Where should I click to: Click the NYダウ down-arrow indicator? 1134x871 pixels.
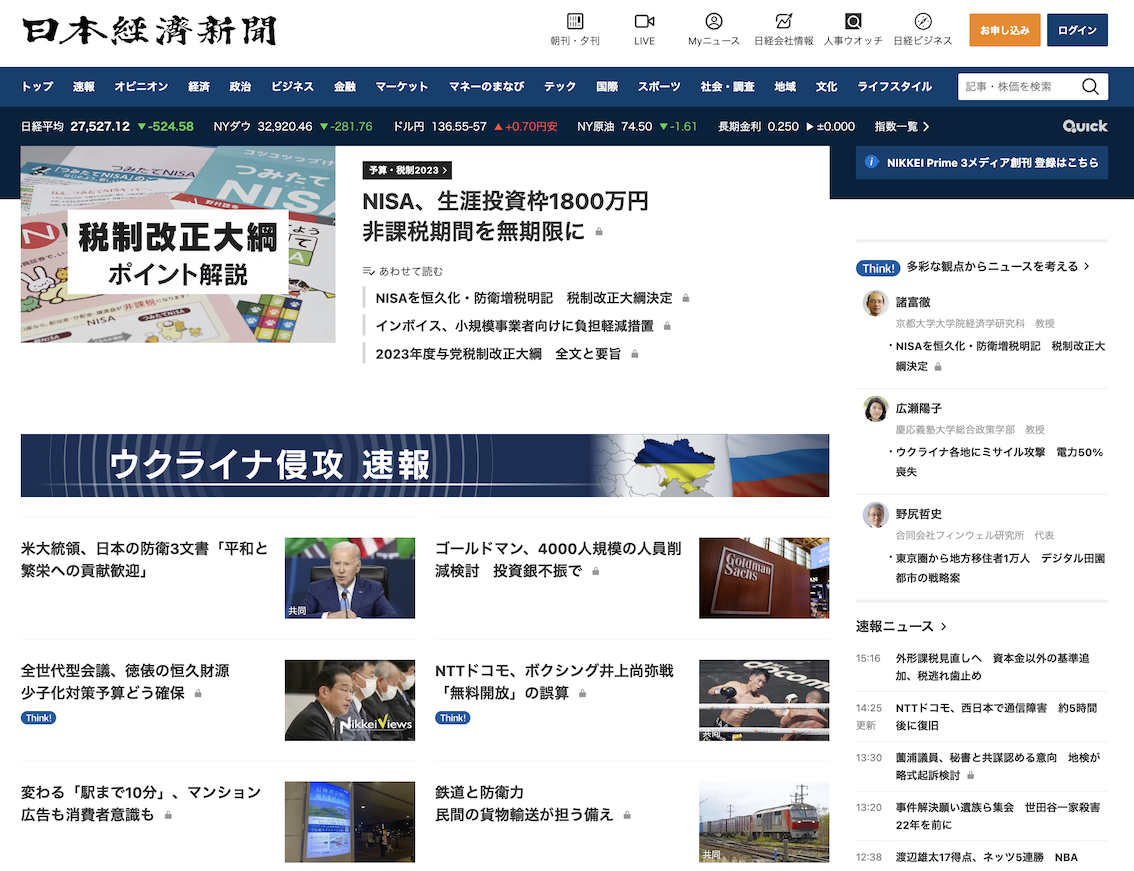pyautogui.click(x=324, y=127)
